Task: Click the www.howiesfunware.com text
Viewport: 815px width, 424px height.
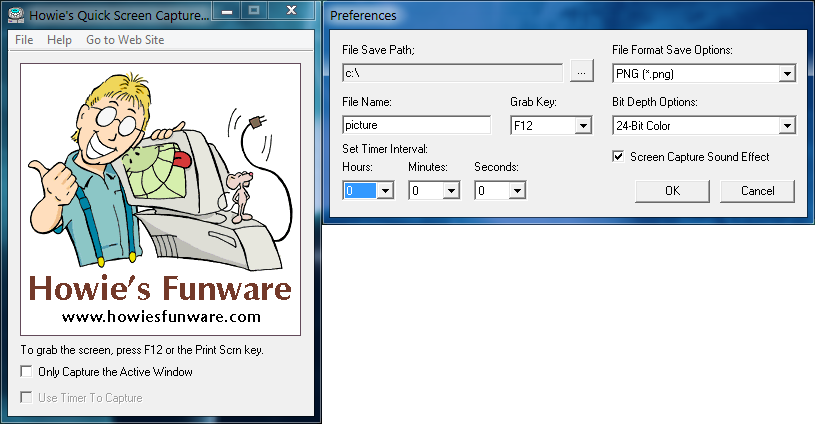Action: coord(161,316)
